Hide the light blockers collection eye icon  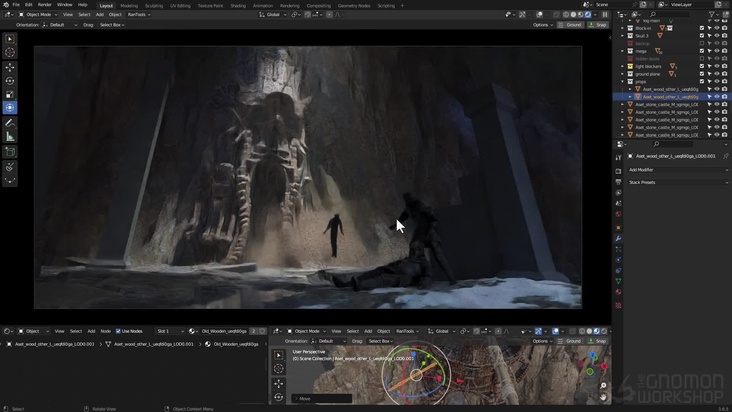coord(717,66)
